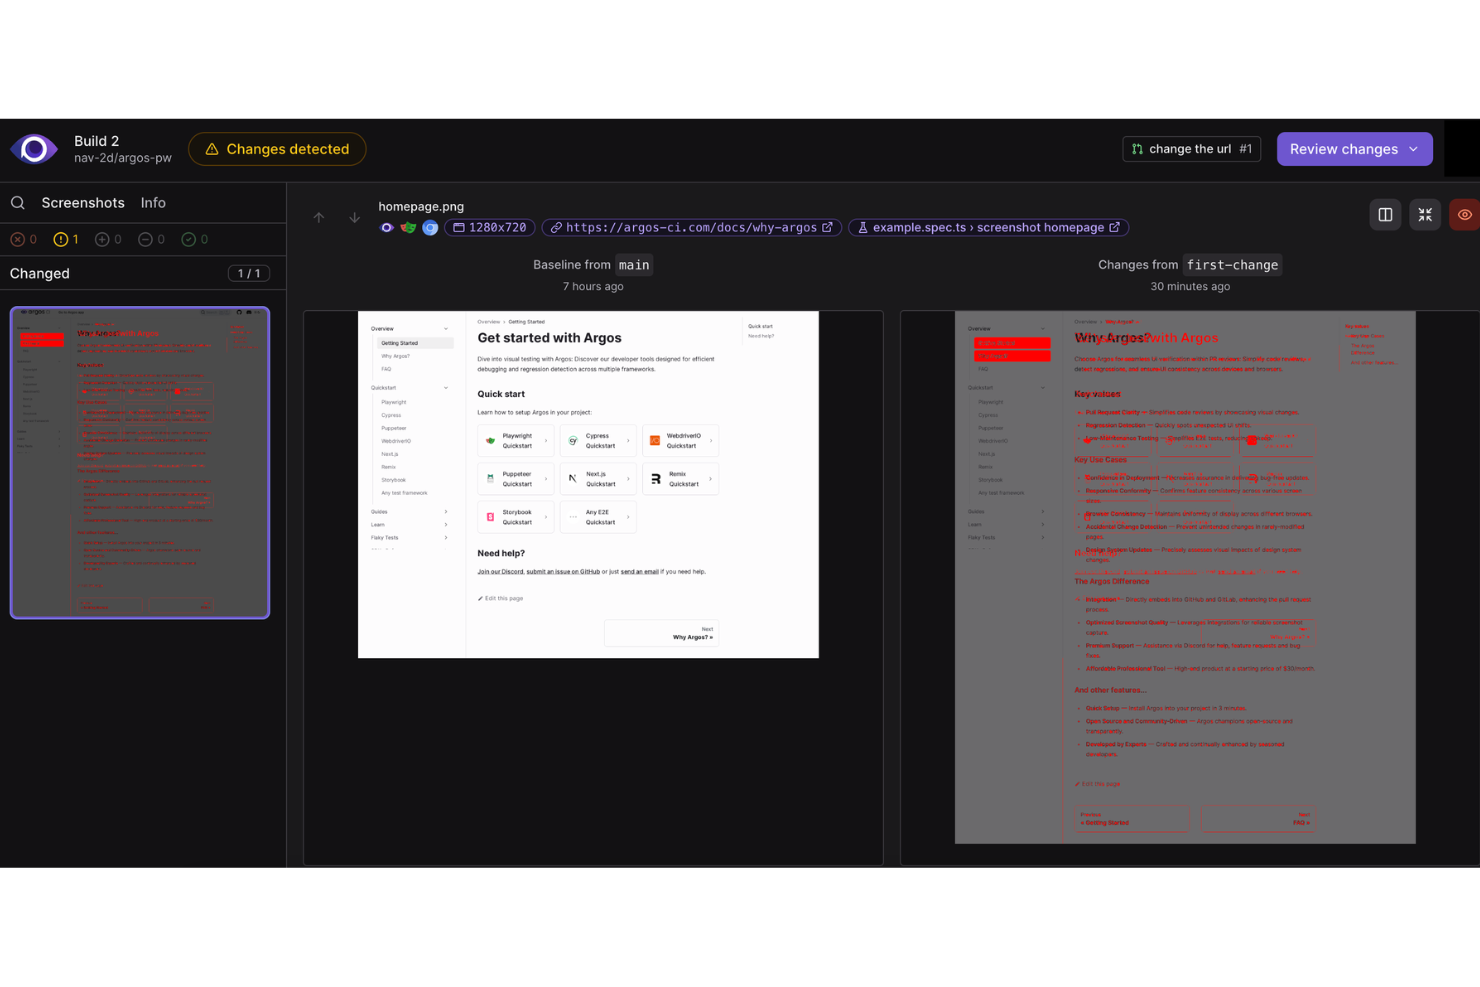Open the argos-ci.com/docs/why-argos URL link

[x=692, y=228]
